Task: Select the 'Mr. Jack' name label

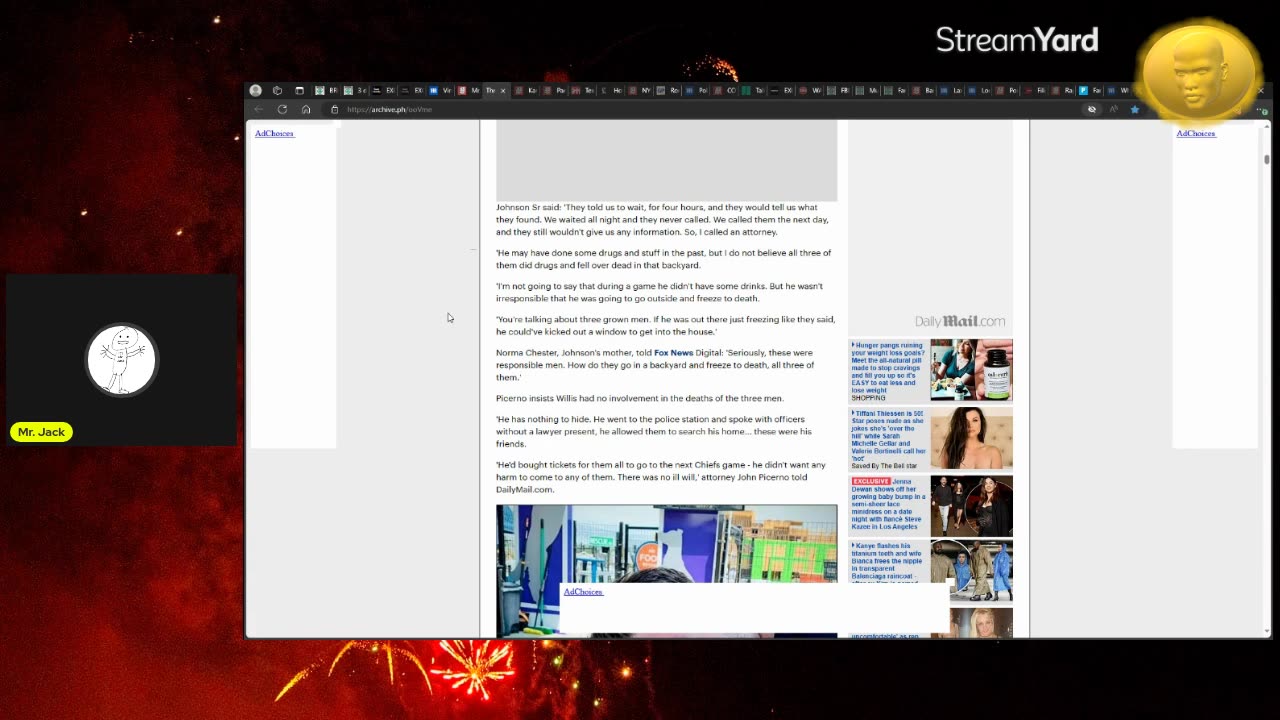Action: (x=41, y=432)
